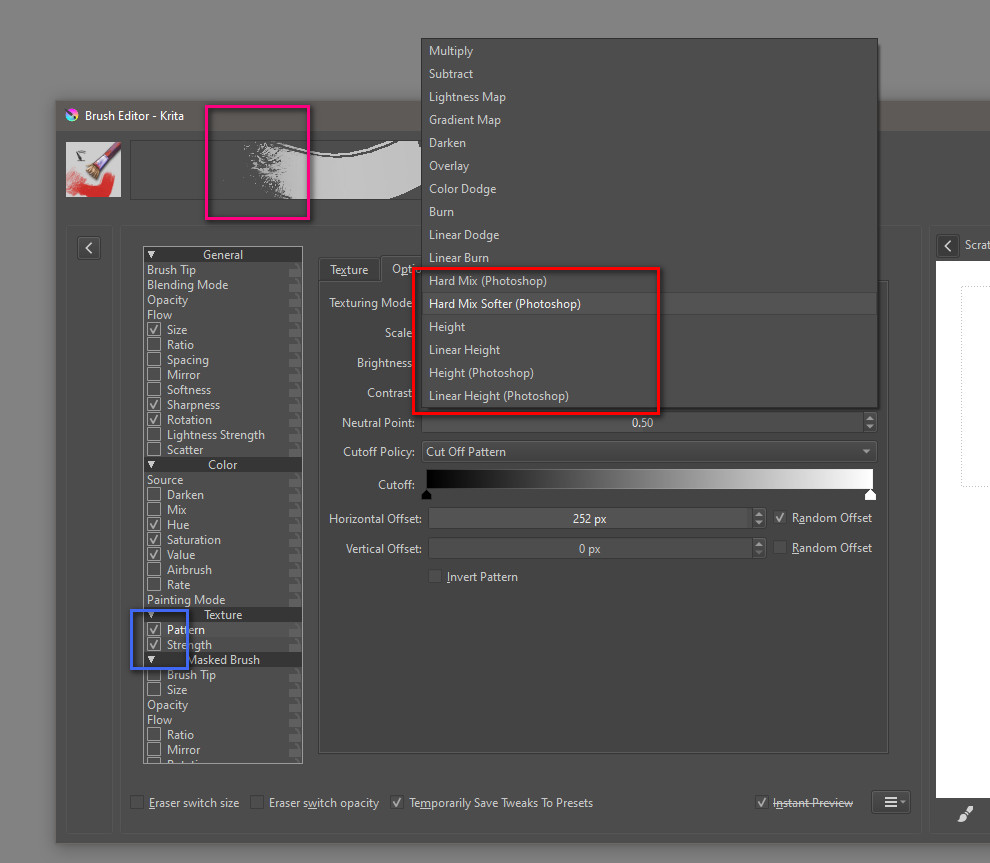This screenshot has height=863, width=990.
Task: Select Subtract in the mode list
Action: pos(649,74)
